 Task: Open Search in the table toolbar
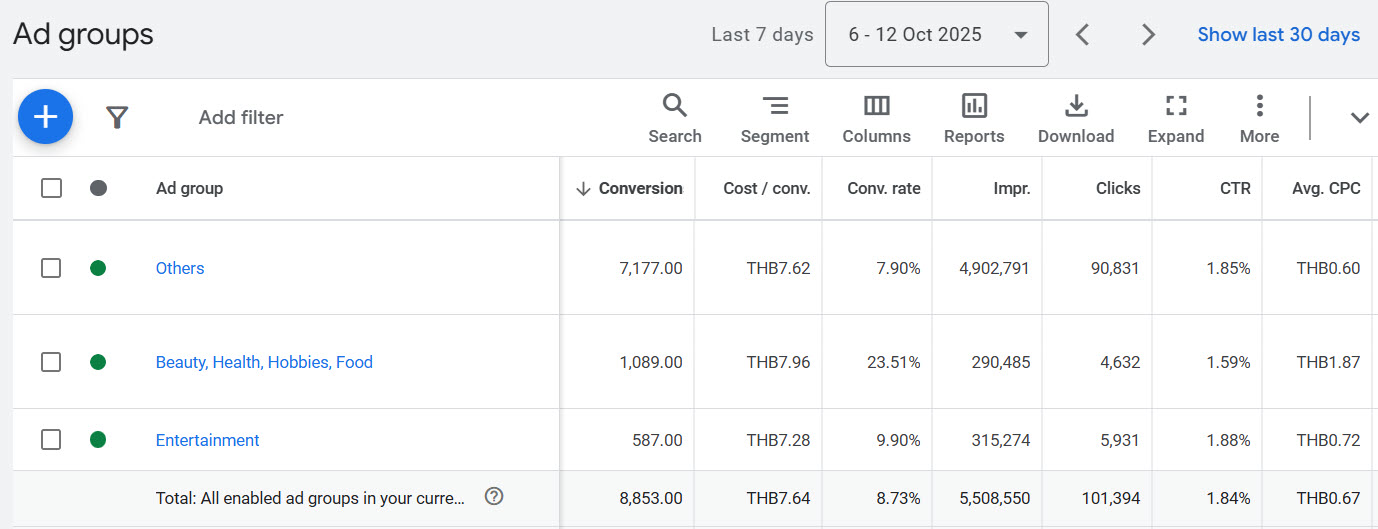675,119
